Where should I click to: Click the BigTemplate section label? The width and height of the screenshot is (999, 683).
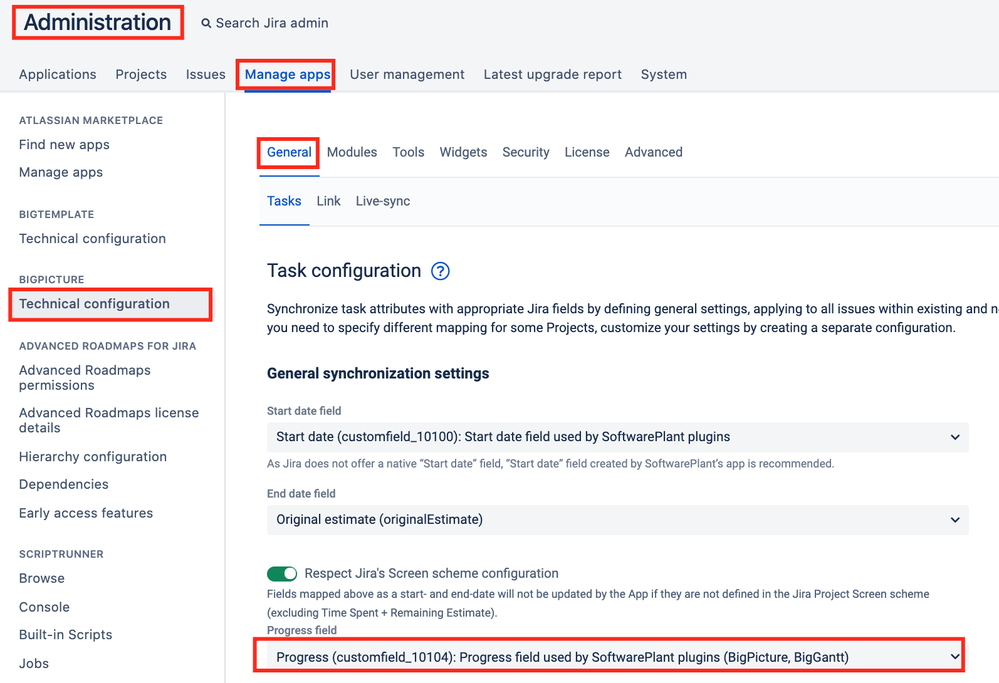pyautogui.click(x=57, y=215)
